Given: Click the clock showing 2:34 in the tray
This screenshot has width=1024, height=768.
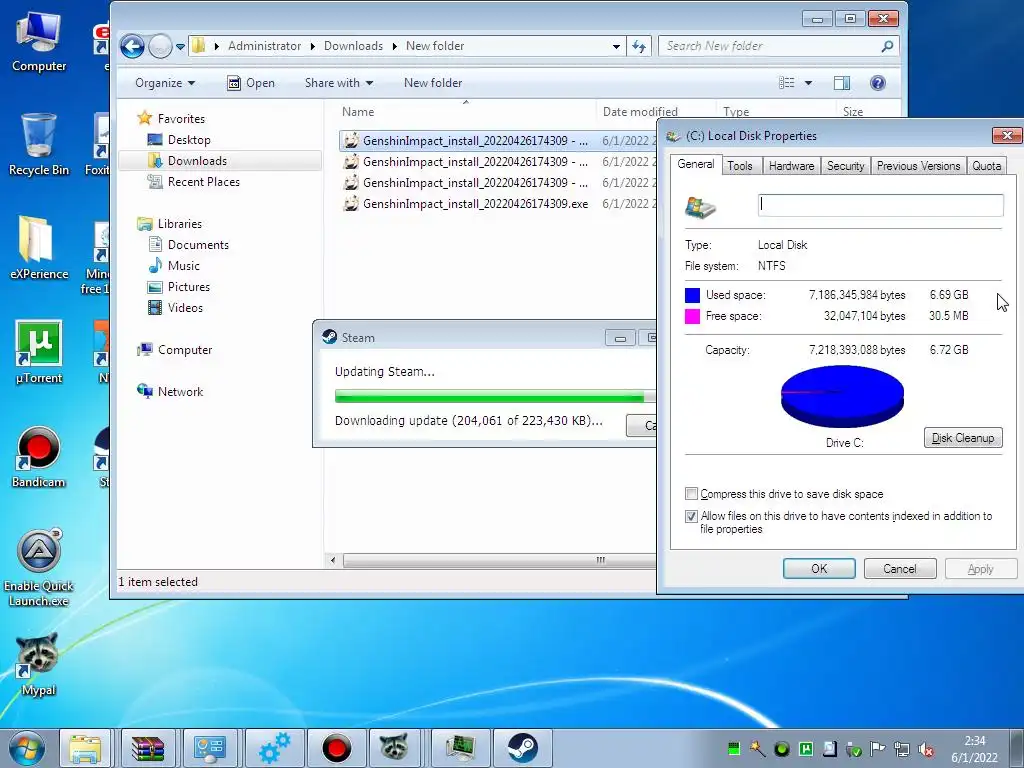Looking at the screenshot, I should [974, 748].
